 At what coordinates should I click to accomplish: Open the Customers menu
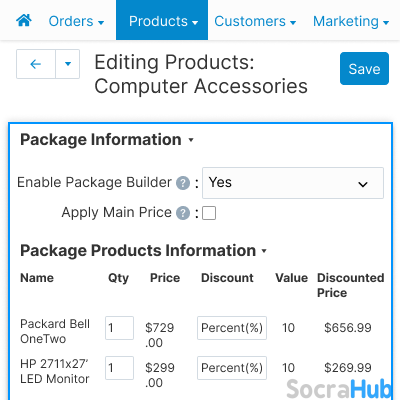(255, 21)
